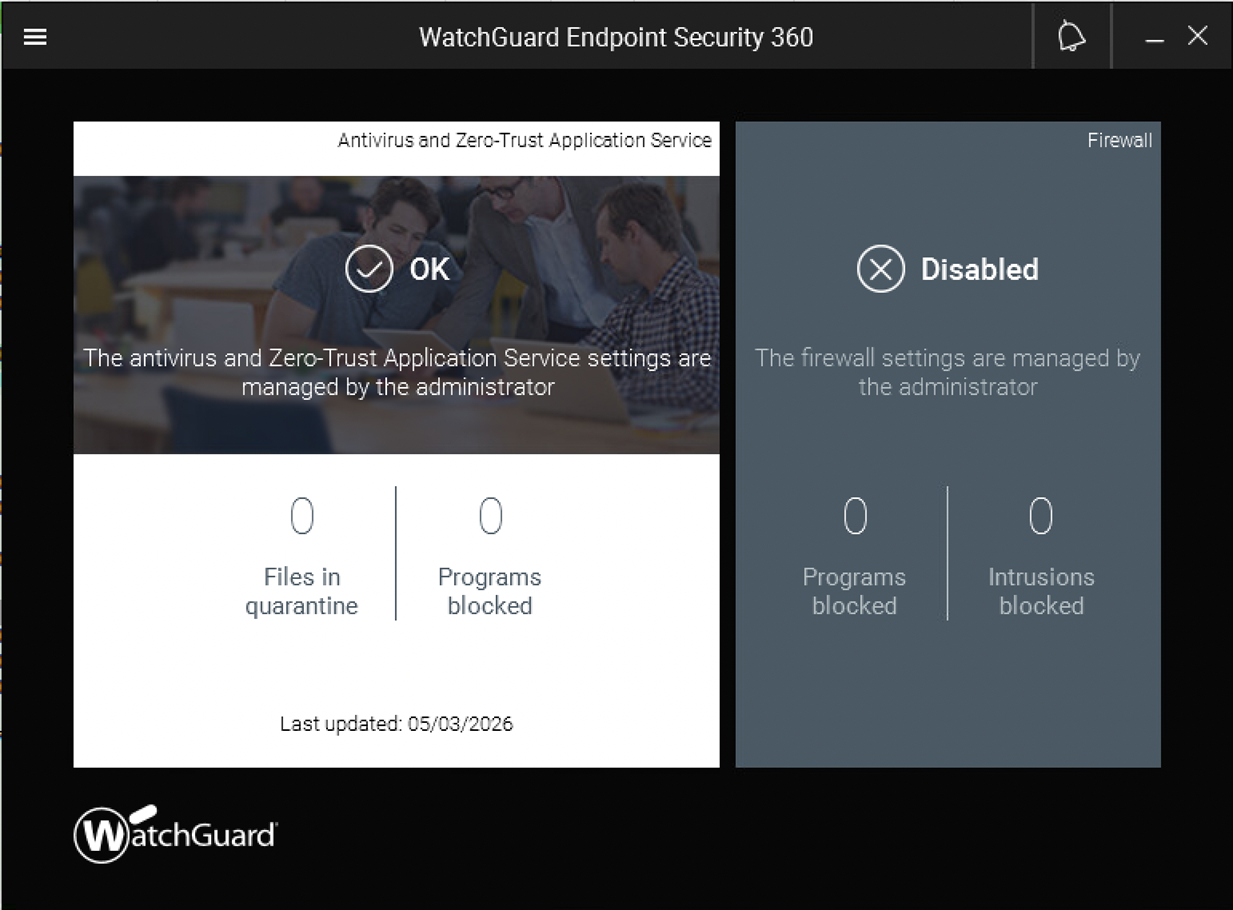Screen dimensions: 1233x910
Task: Click the Intrusions blocked counter
Action: pos(1040,555)
